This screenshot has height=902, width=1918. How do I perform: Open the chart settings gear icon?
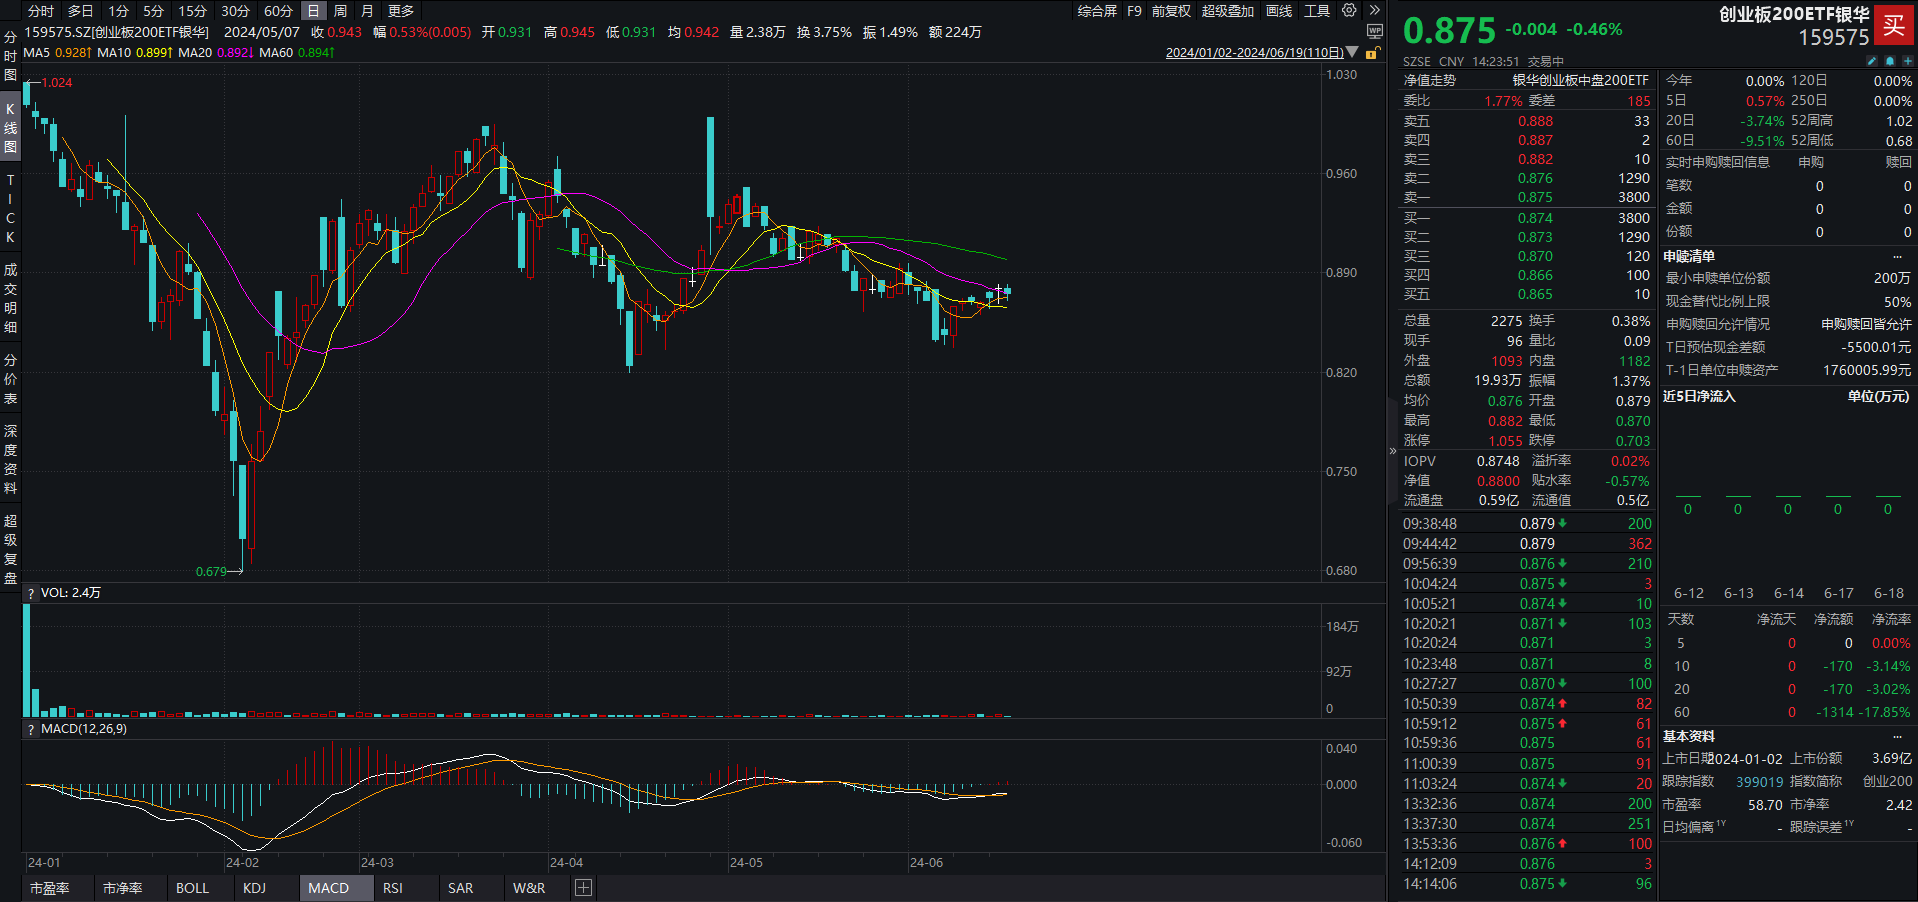pyautogui.click(x=1349, y=11)
